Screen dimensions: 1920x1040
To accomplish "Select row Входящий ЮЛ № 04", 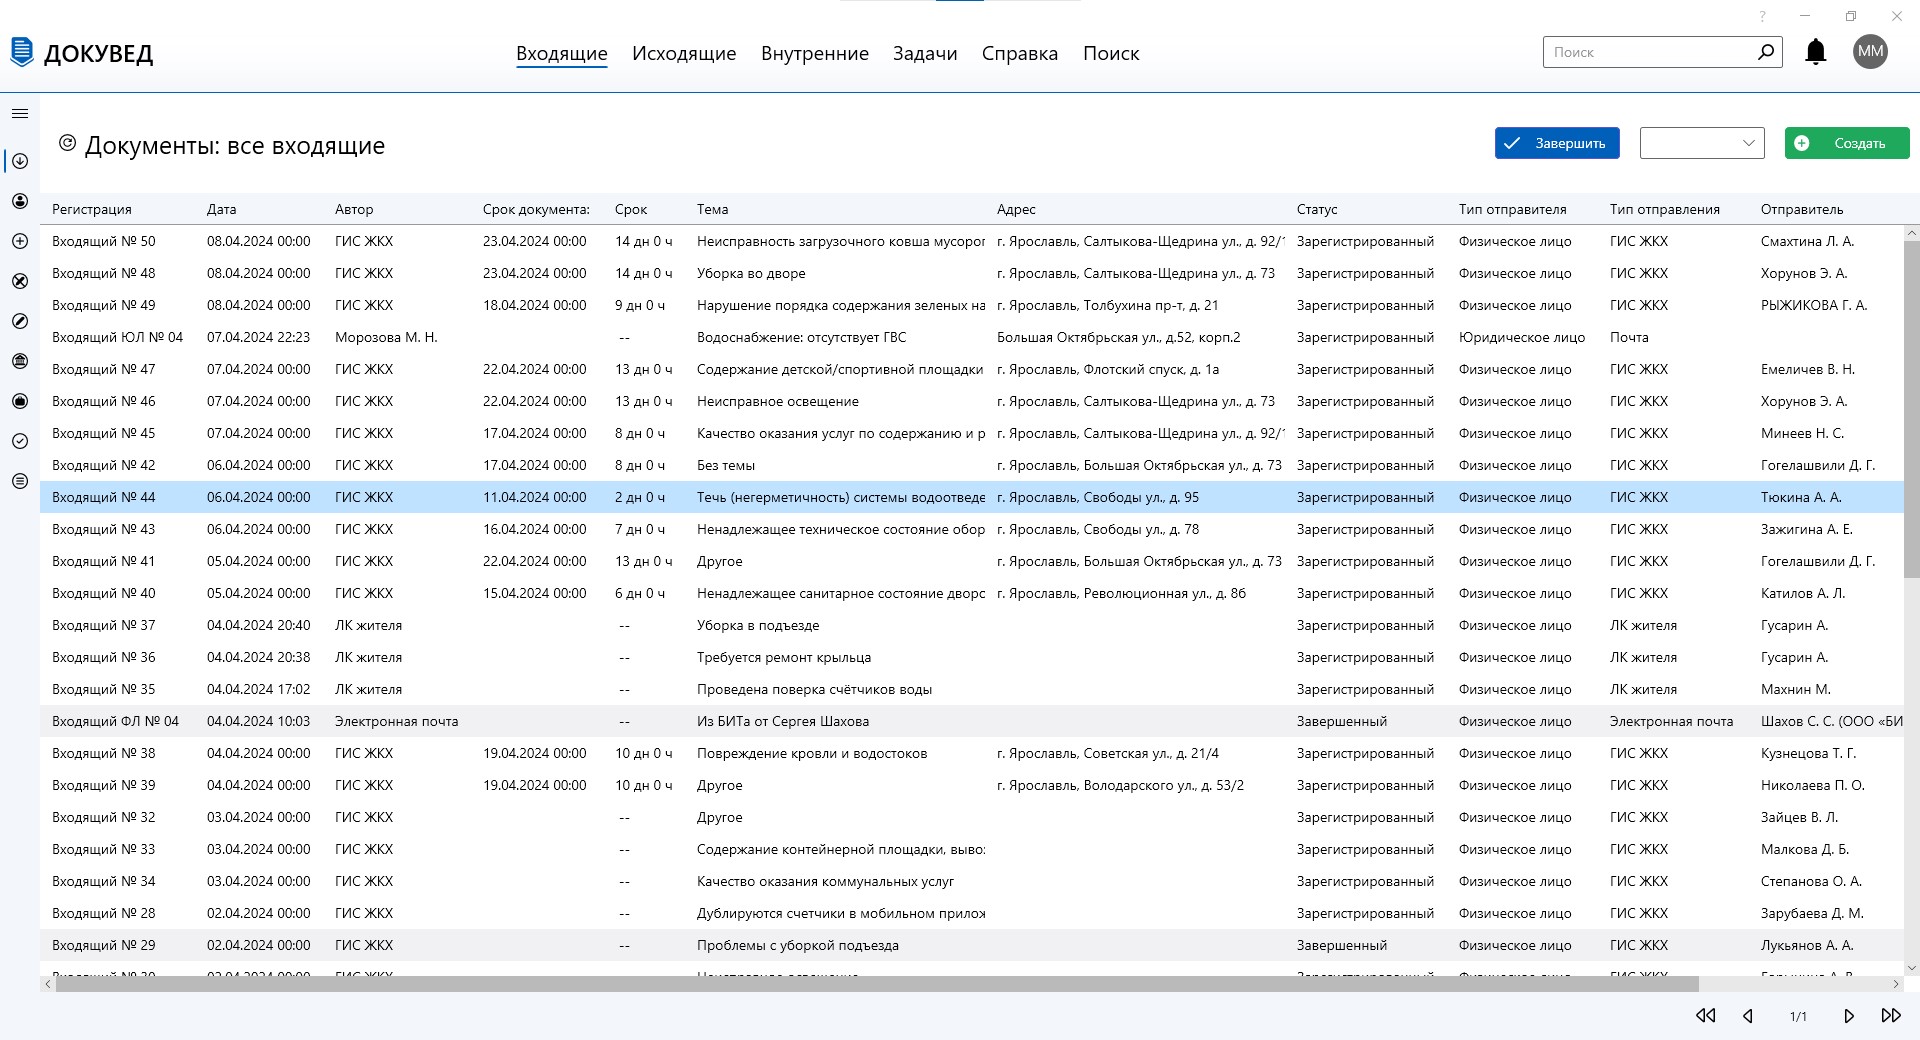I will tap(972, 337).
